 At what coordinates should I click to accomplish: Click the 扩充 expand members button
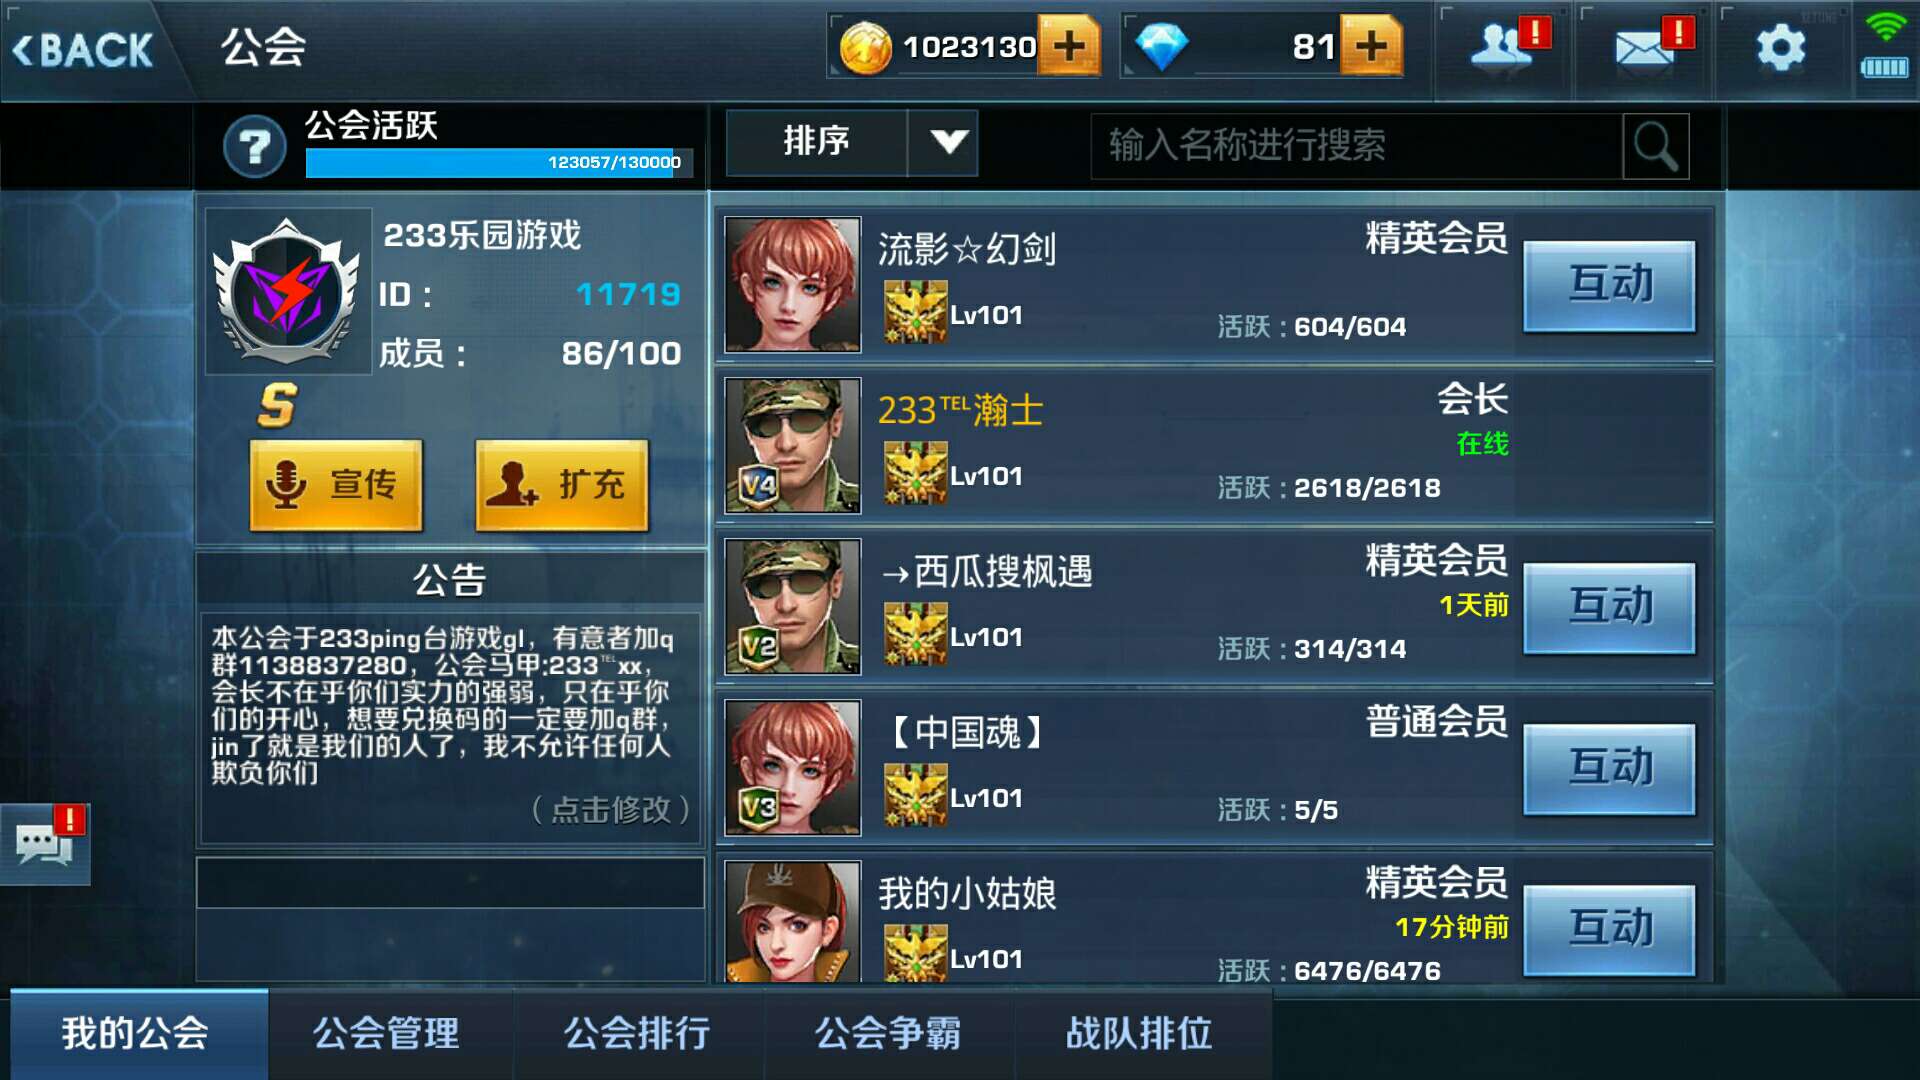pos(562,485)
